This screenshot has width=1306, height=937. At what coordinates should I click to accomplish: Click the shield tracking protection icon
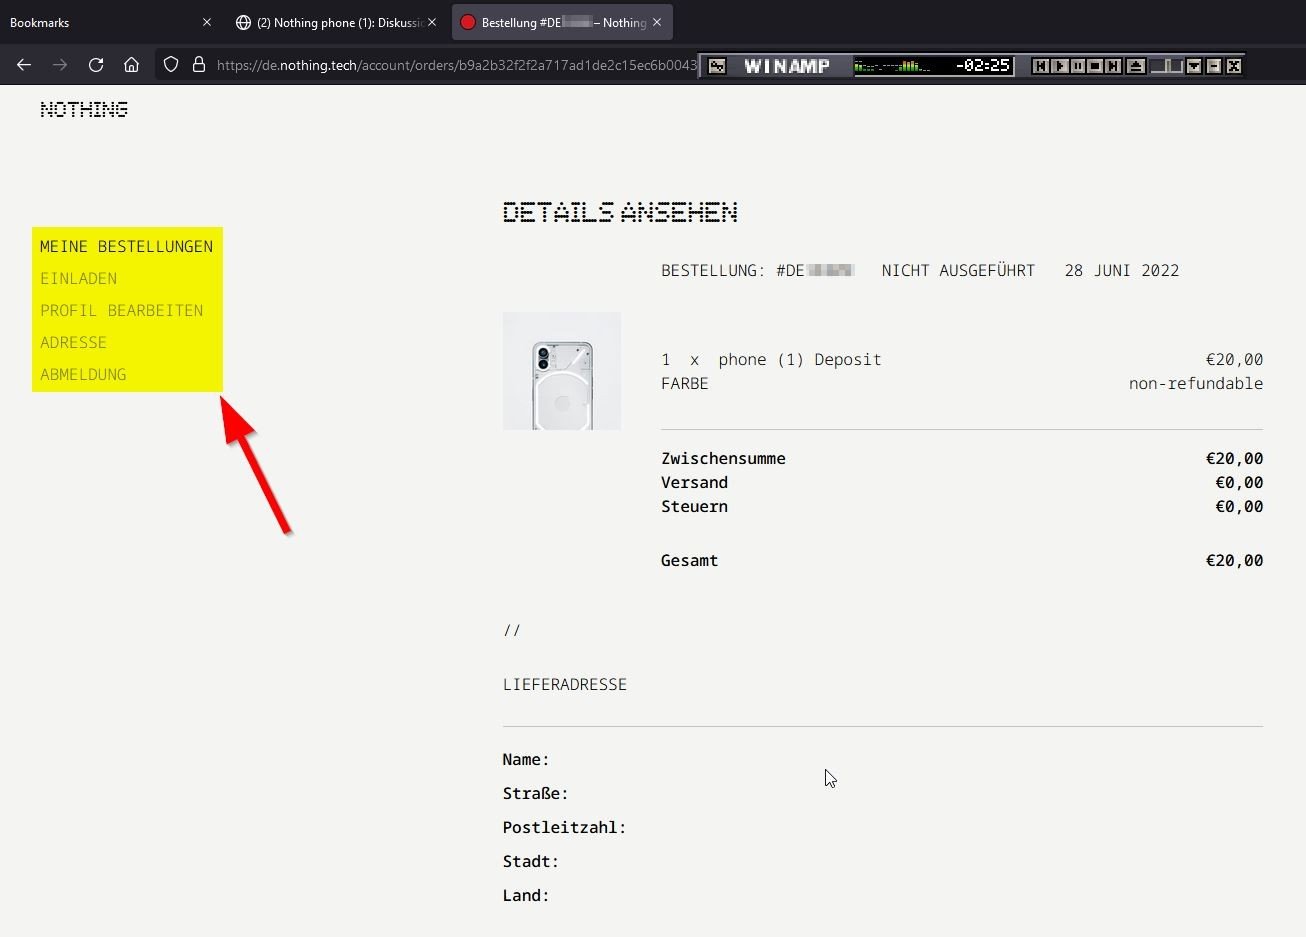coord(171,65)
